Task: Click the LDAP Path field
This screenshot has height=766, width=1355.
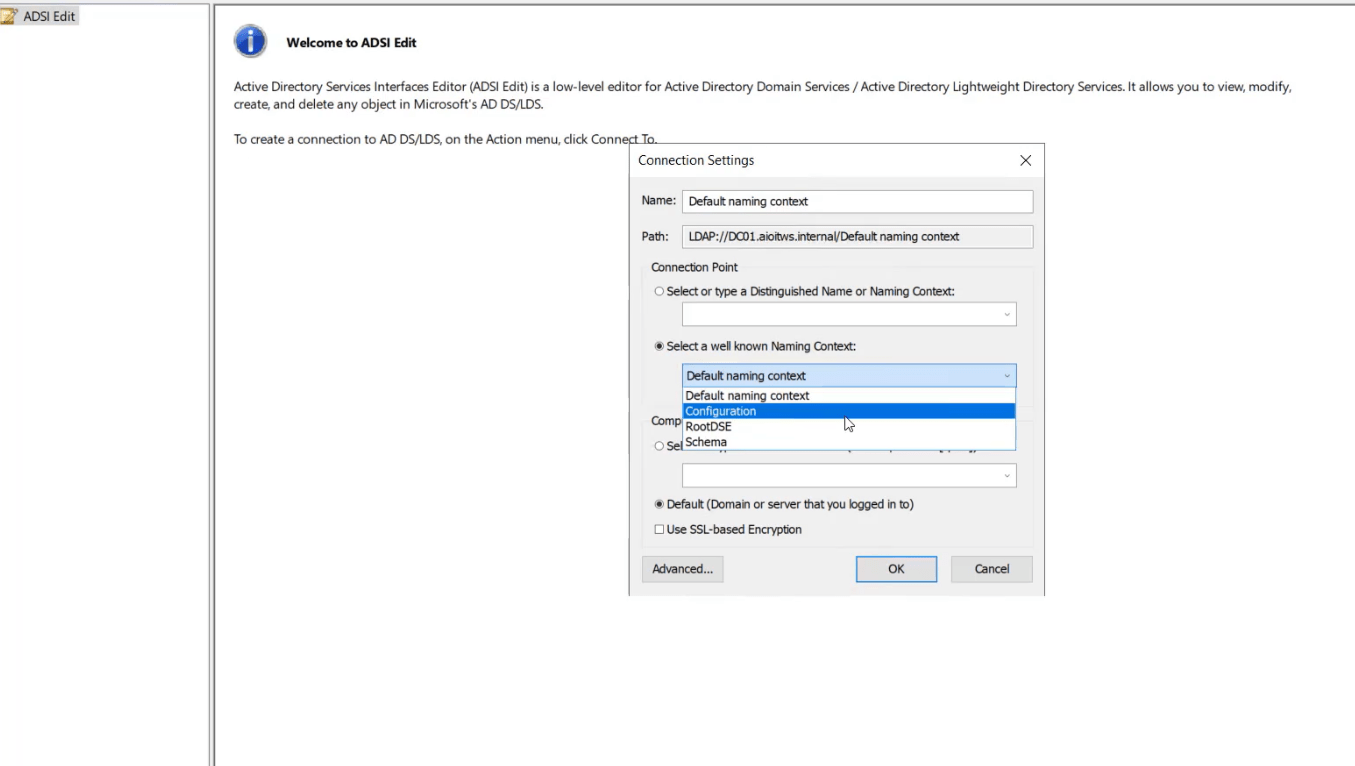Action: click(x=857, y=236)
